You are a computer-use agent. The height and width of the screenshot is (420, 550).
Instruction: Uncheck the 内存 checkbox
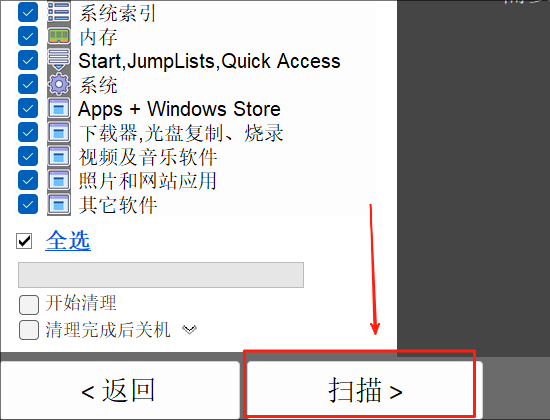[x=28, y=36]
